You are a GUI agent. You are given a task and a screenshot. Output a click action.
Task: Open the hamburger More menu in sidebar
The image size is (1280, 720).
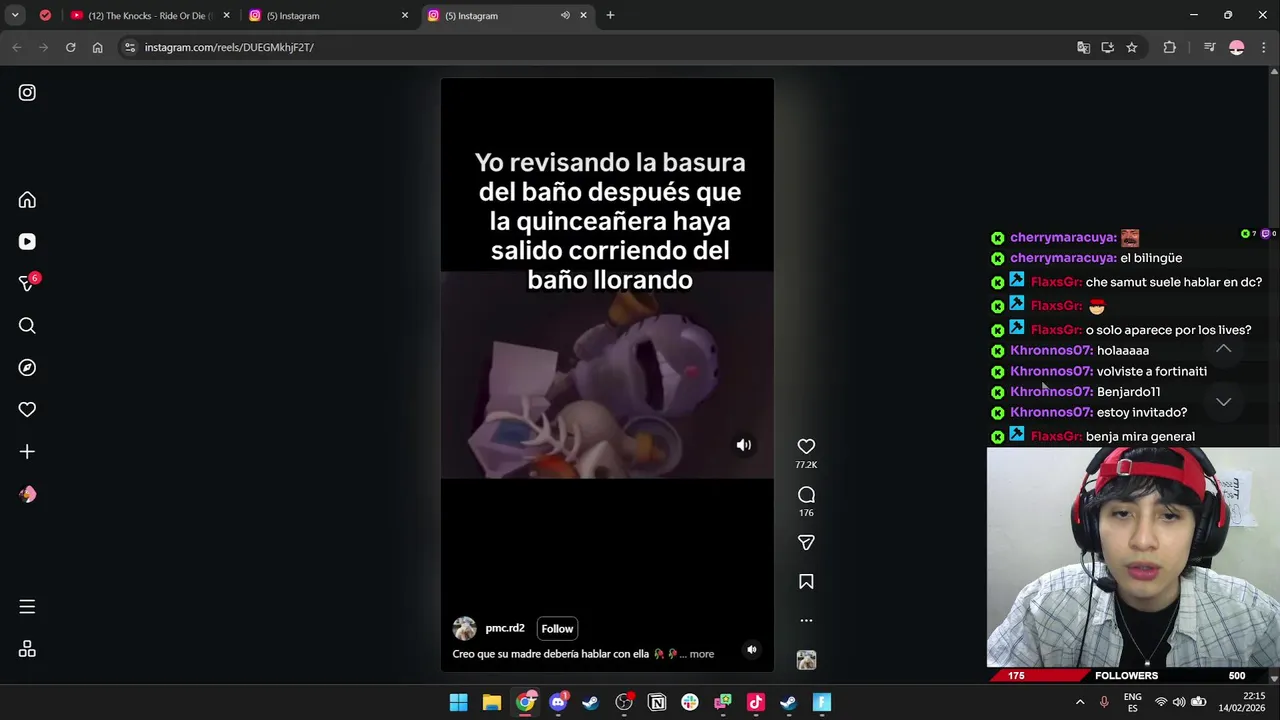point(27,607)
